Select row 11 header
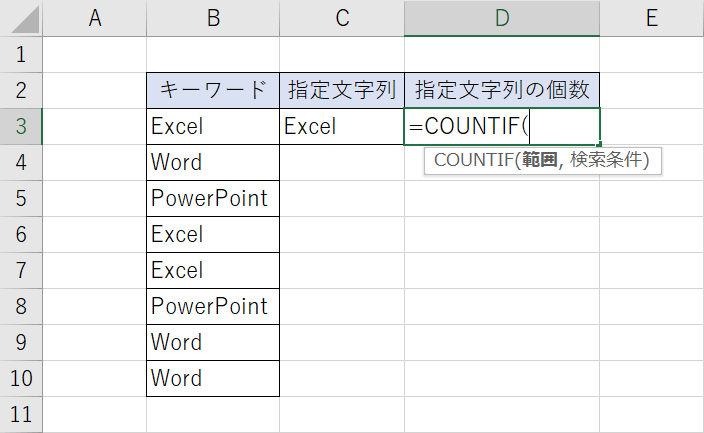The height and width of the screenshot is (433, 704). [21, 414]
